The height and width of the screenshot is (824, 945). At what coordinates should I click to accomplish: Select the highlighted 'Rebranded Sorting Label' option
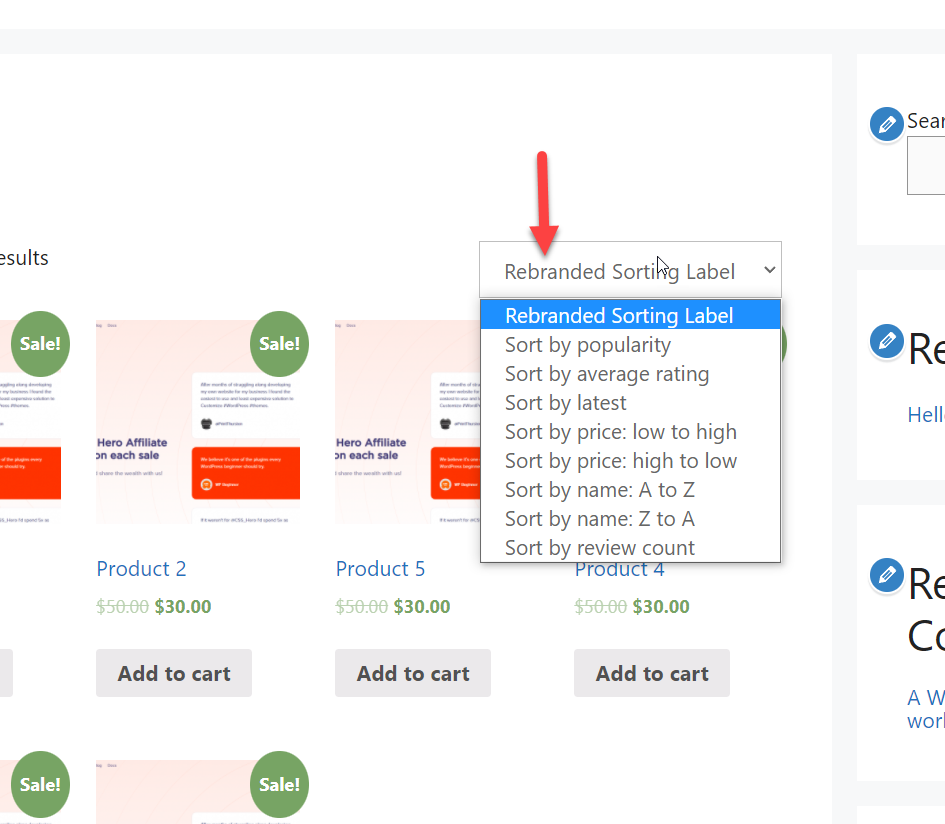630,315
